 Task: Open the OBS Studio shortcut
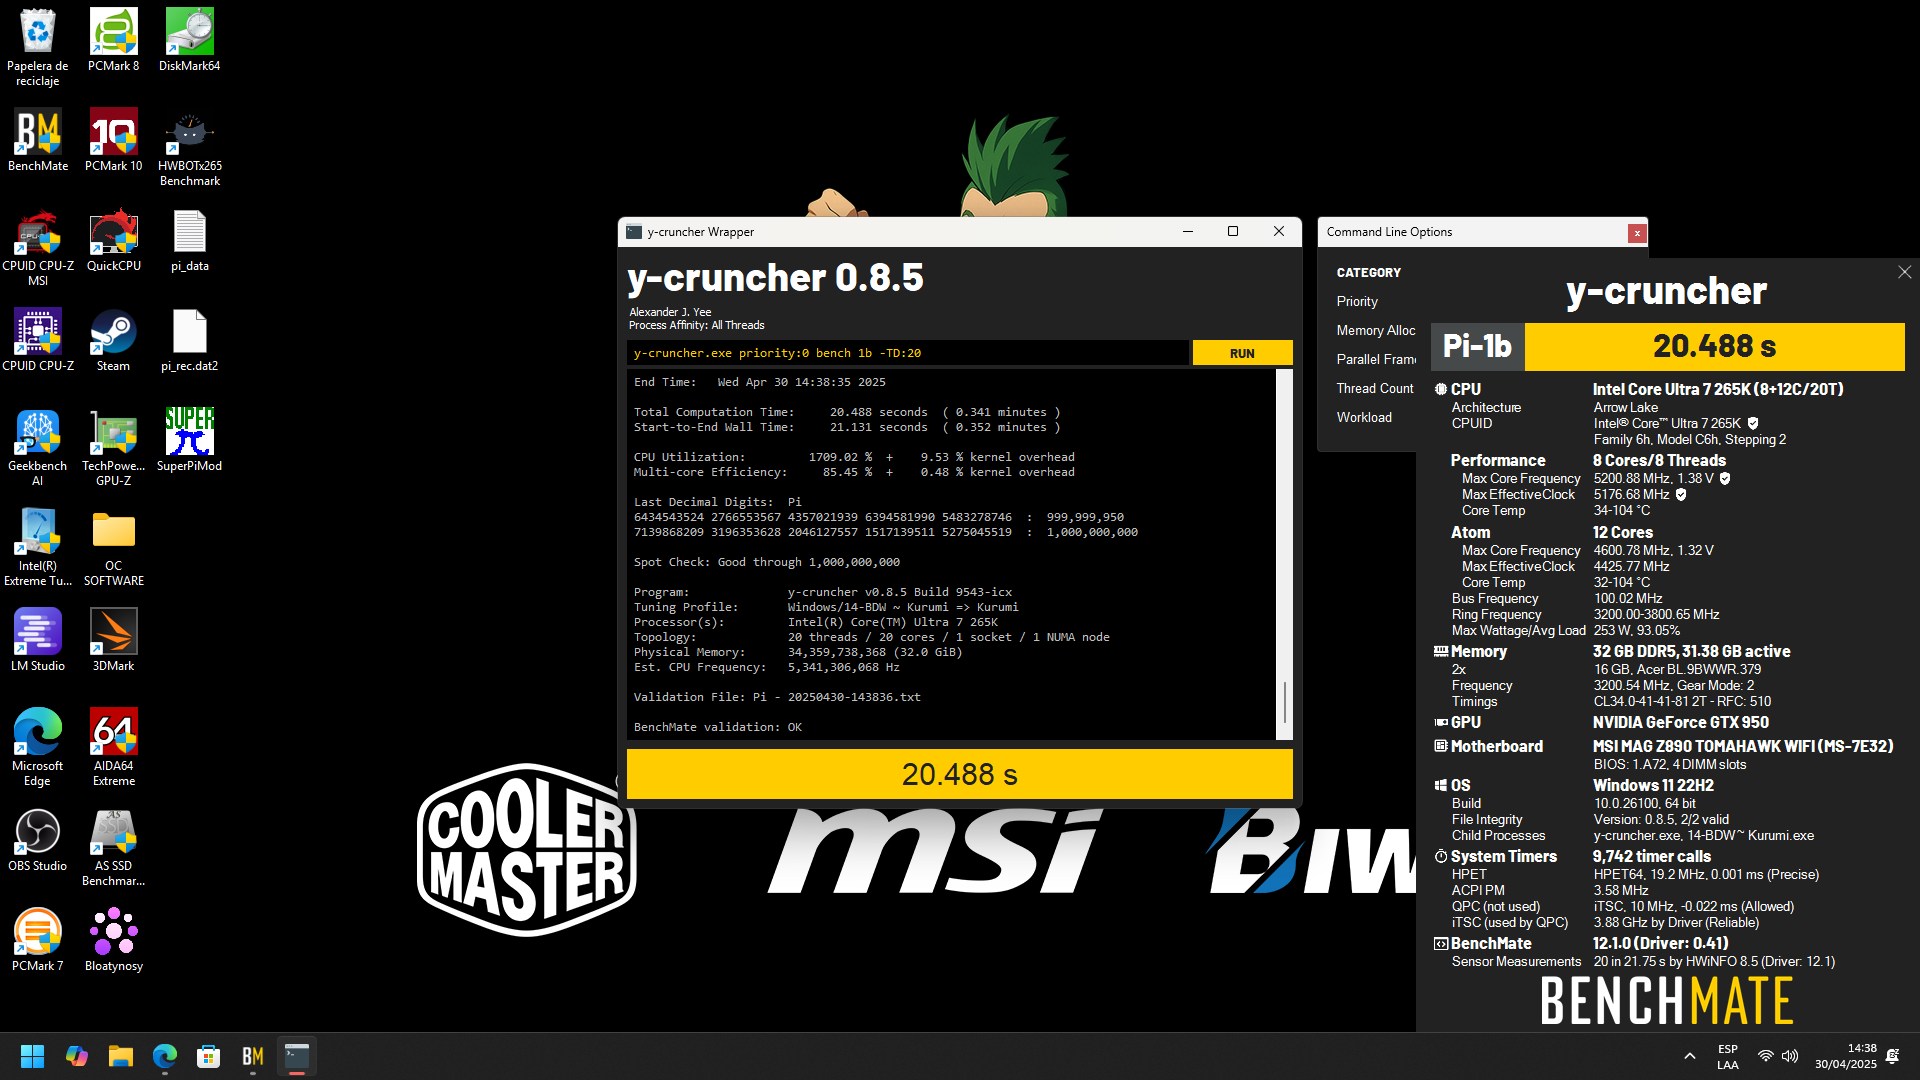coord(38,840)
